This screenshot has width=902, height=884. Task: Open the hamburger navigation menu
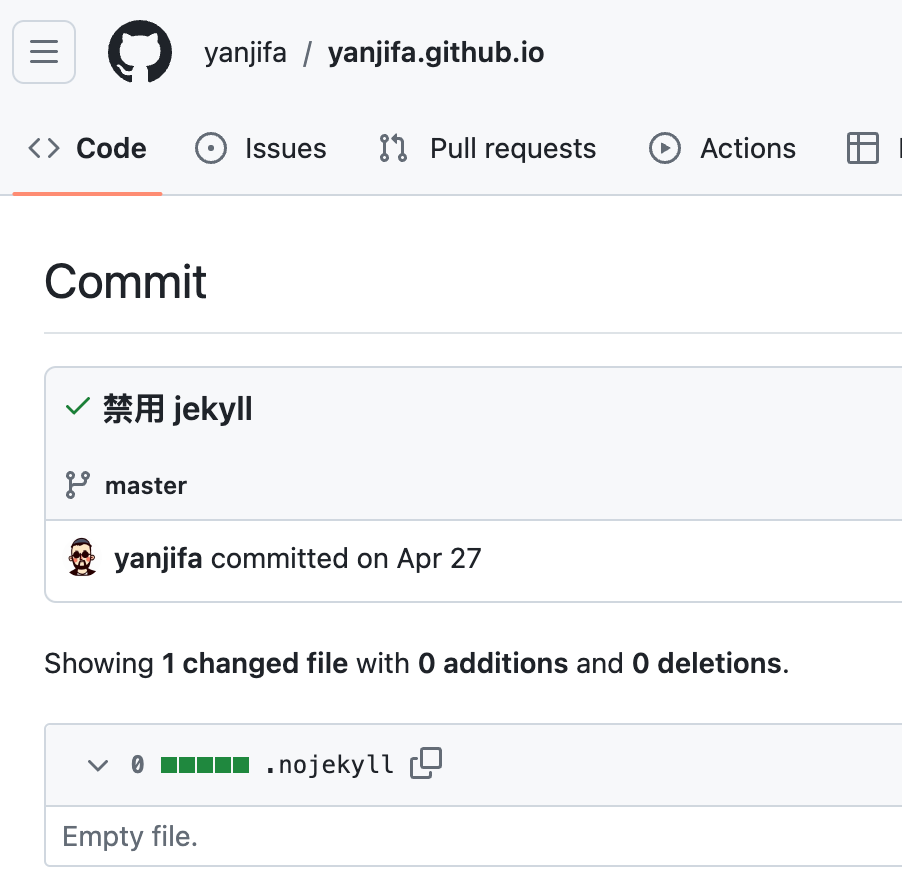(44, 52)
